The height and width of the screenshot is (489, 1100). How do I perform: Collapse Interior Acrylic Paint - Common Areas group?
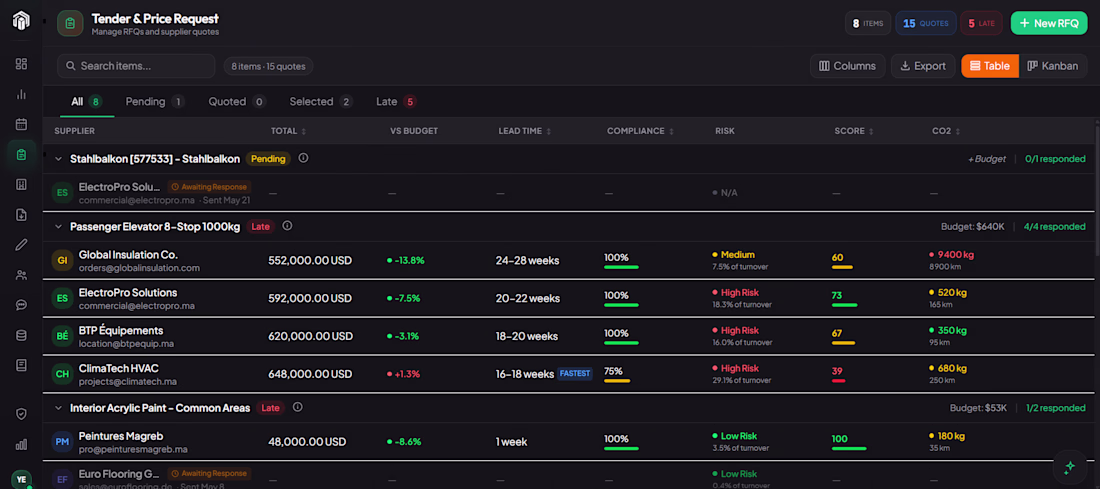tap(58, 408)
